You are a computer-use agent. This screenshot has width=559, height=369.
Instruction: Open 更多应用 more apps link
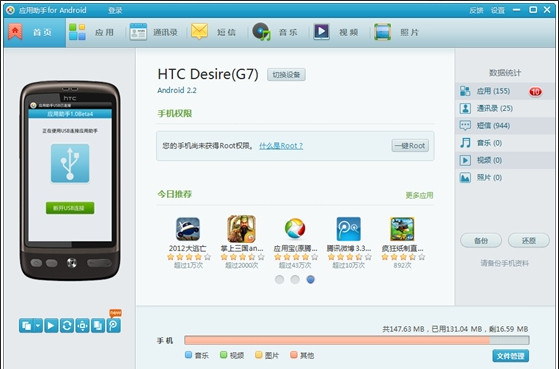tap(419, 195)
